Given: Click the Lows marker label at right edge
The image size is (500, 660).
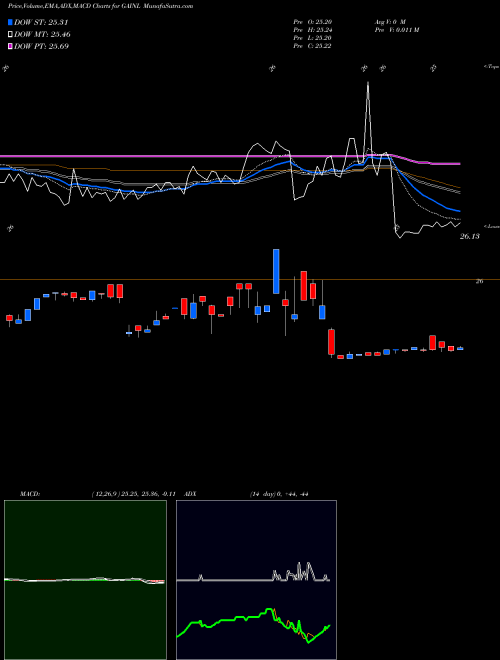Looking at the screenshot, I should click(x=492, y=226).
